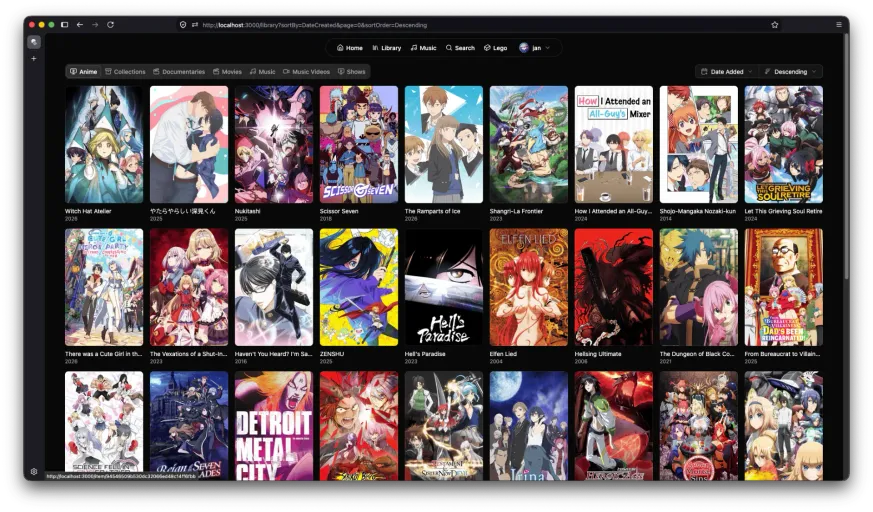873x512 pixels.
Task: Open the Shangri-La Frontier poster
Action: pyautogui.click(x=529, y=145)
